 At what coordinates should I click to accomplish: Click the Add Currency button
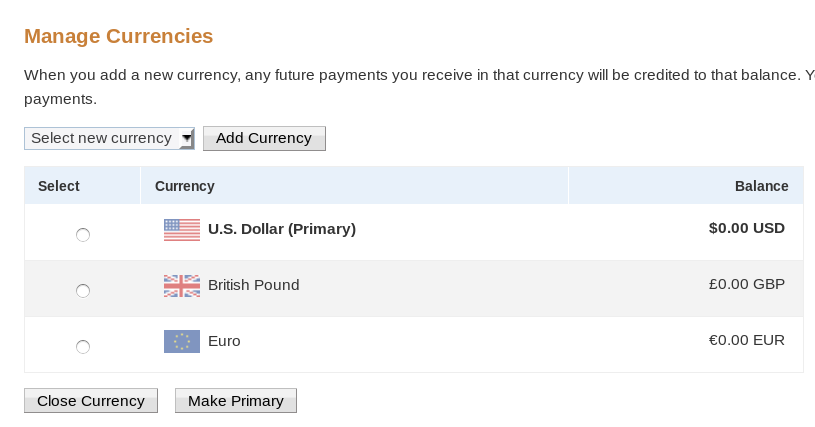coord(264,138)
